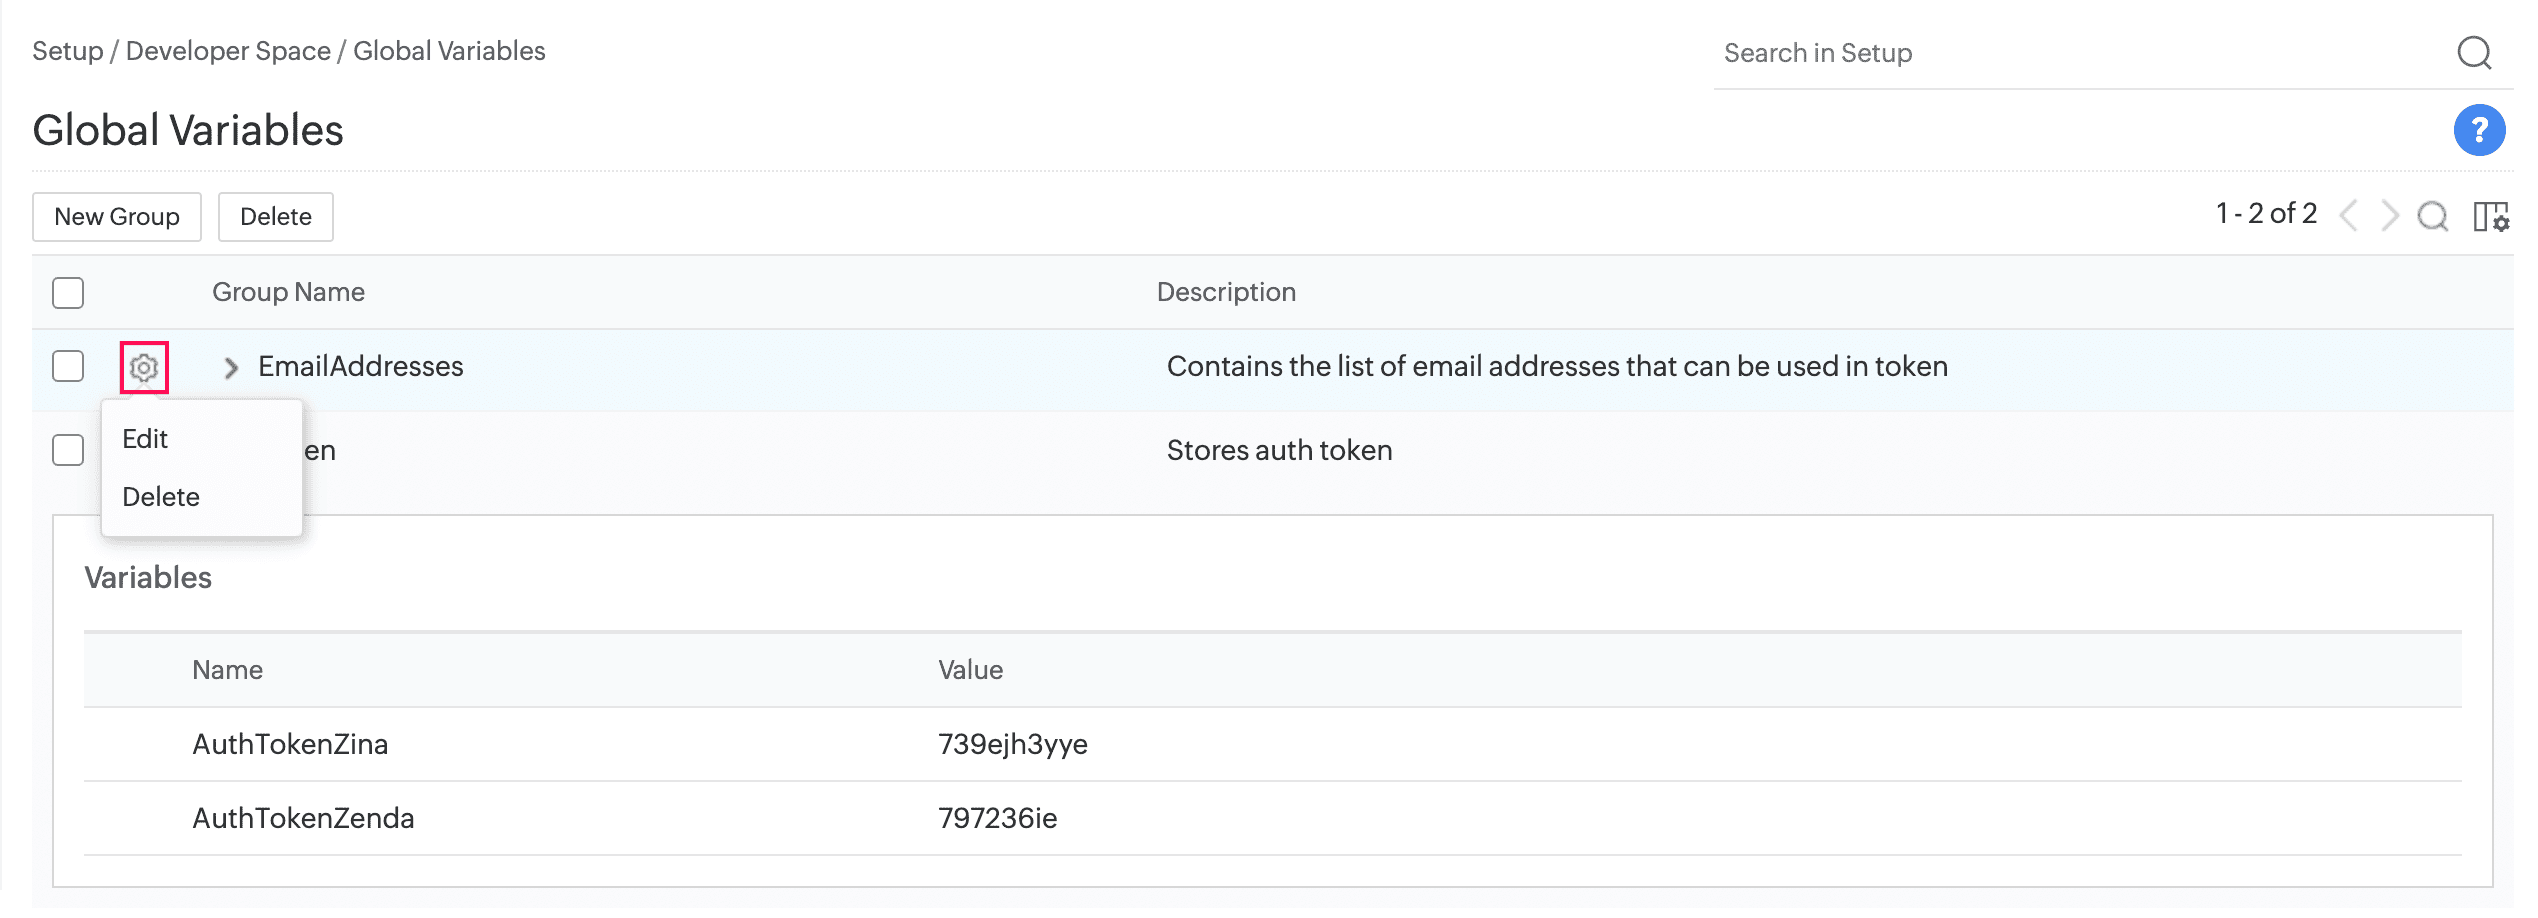Check the EmailAddresses group checkbox
The height and width of the screenshot is (918, 2538).
pyautogui.click(x=68, y=366)
